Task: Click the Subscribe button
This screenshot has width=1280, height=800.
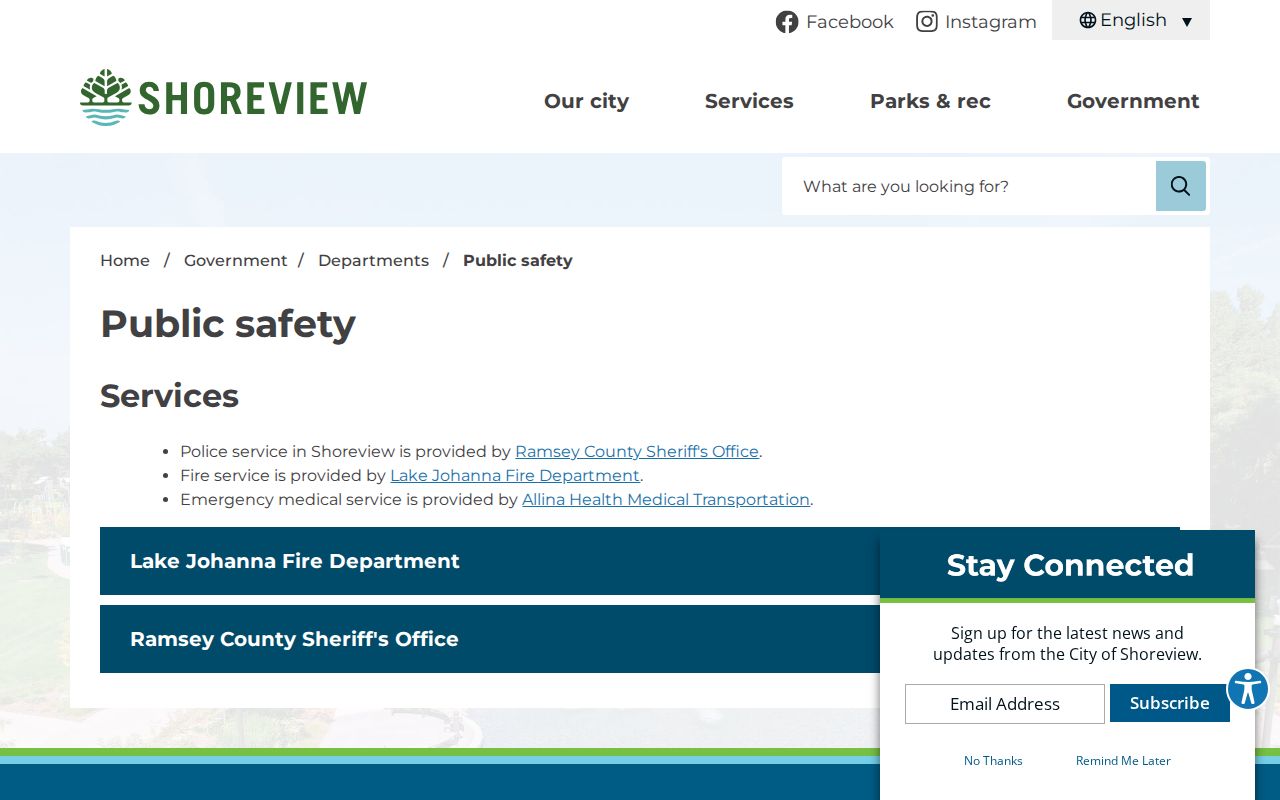Action: pos(1170,703)
